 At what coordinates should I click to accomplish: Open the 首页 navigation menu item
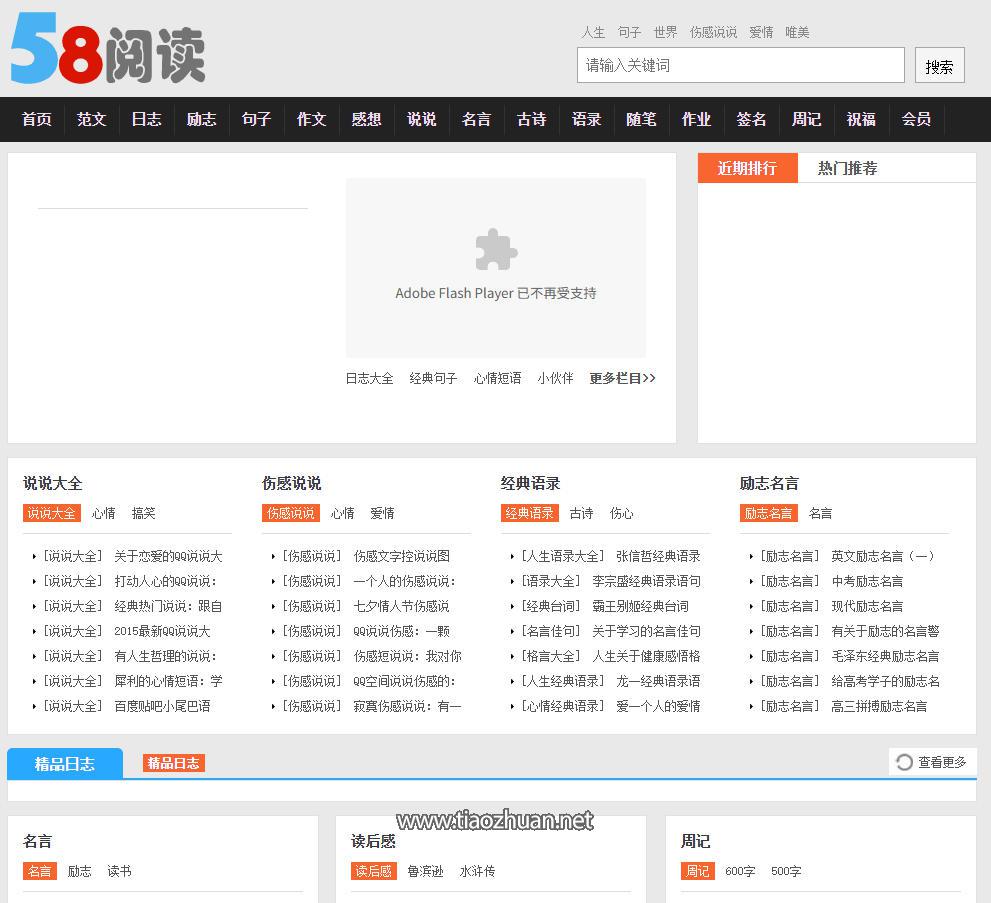37,119
